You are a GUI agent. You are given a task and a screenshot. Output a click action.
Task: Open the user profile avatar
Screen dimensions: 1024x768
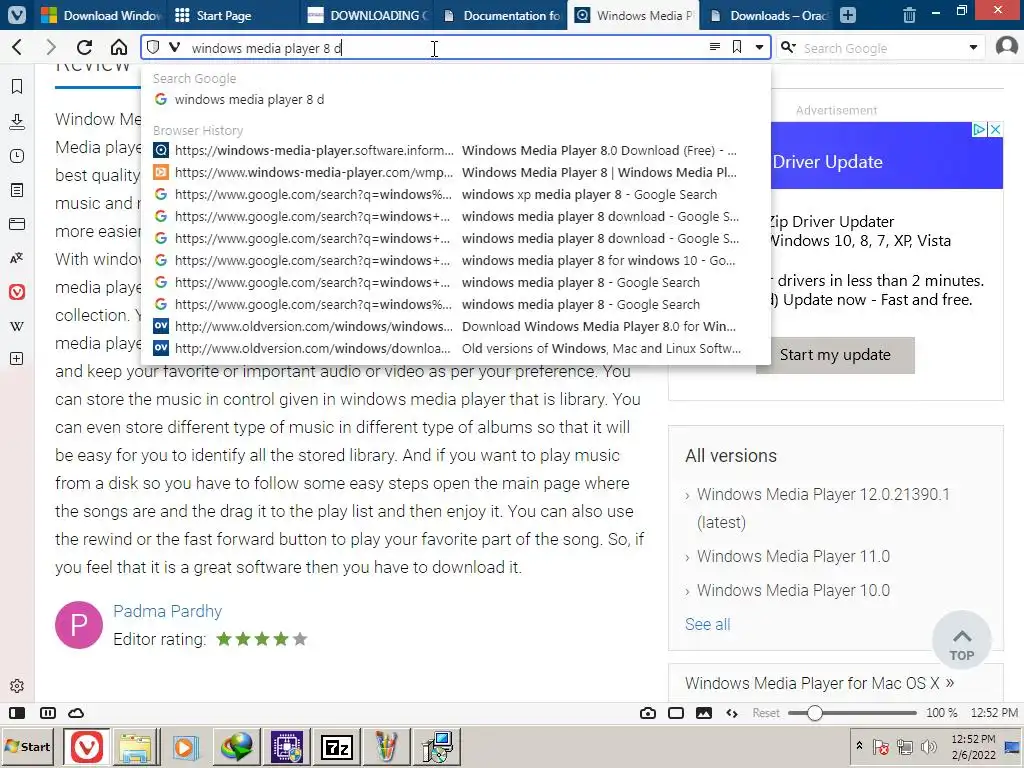coord(1006,46)
